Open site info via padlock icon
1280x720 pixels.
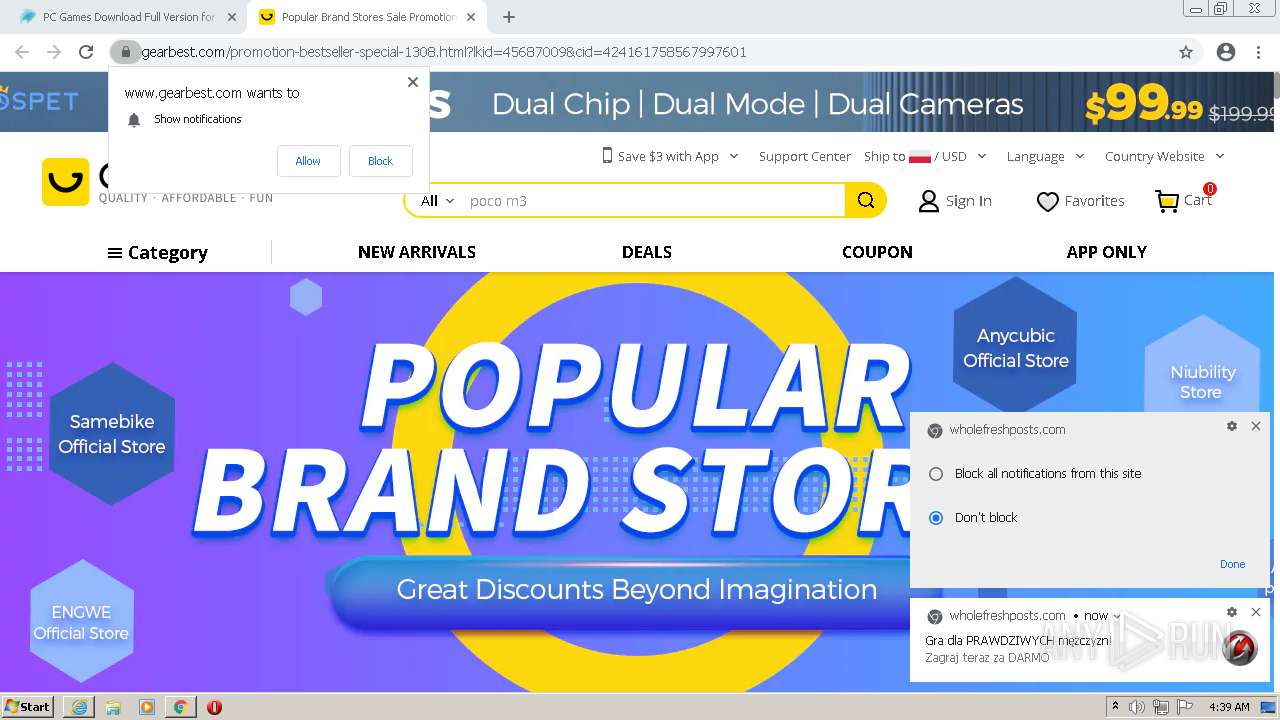point(125,52)
